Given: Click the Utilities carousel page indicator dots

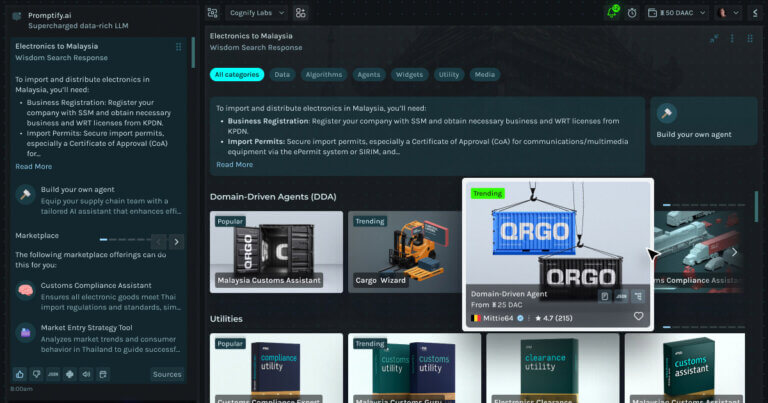Looking at the screenshot, I should coord(704,327).
